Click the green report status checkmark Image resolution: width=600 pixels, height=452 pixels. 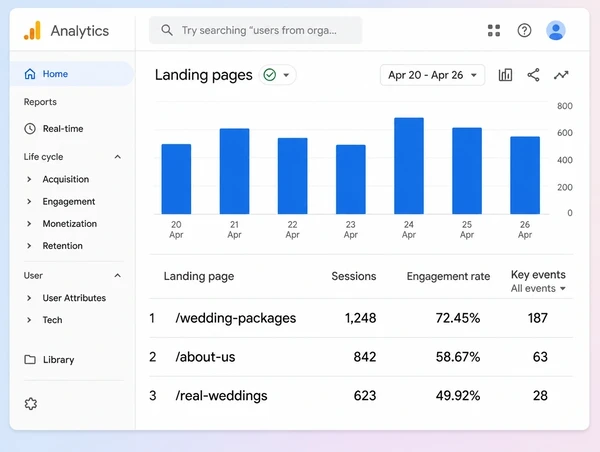tap(270, 75)
